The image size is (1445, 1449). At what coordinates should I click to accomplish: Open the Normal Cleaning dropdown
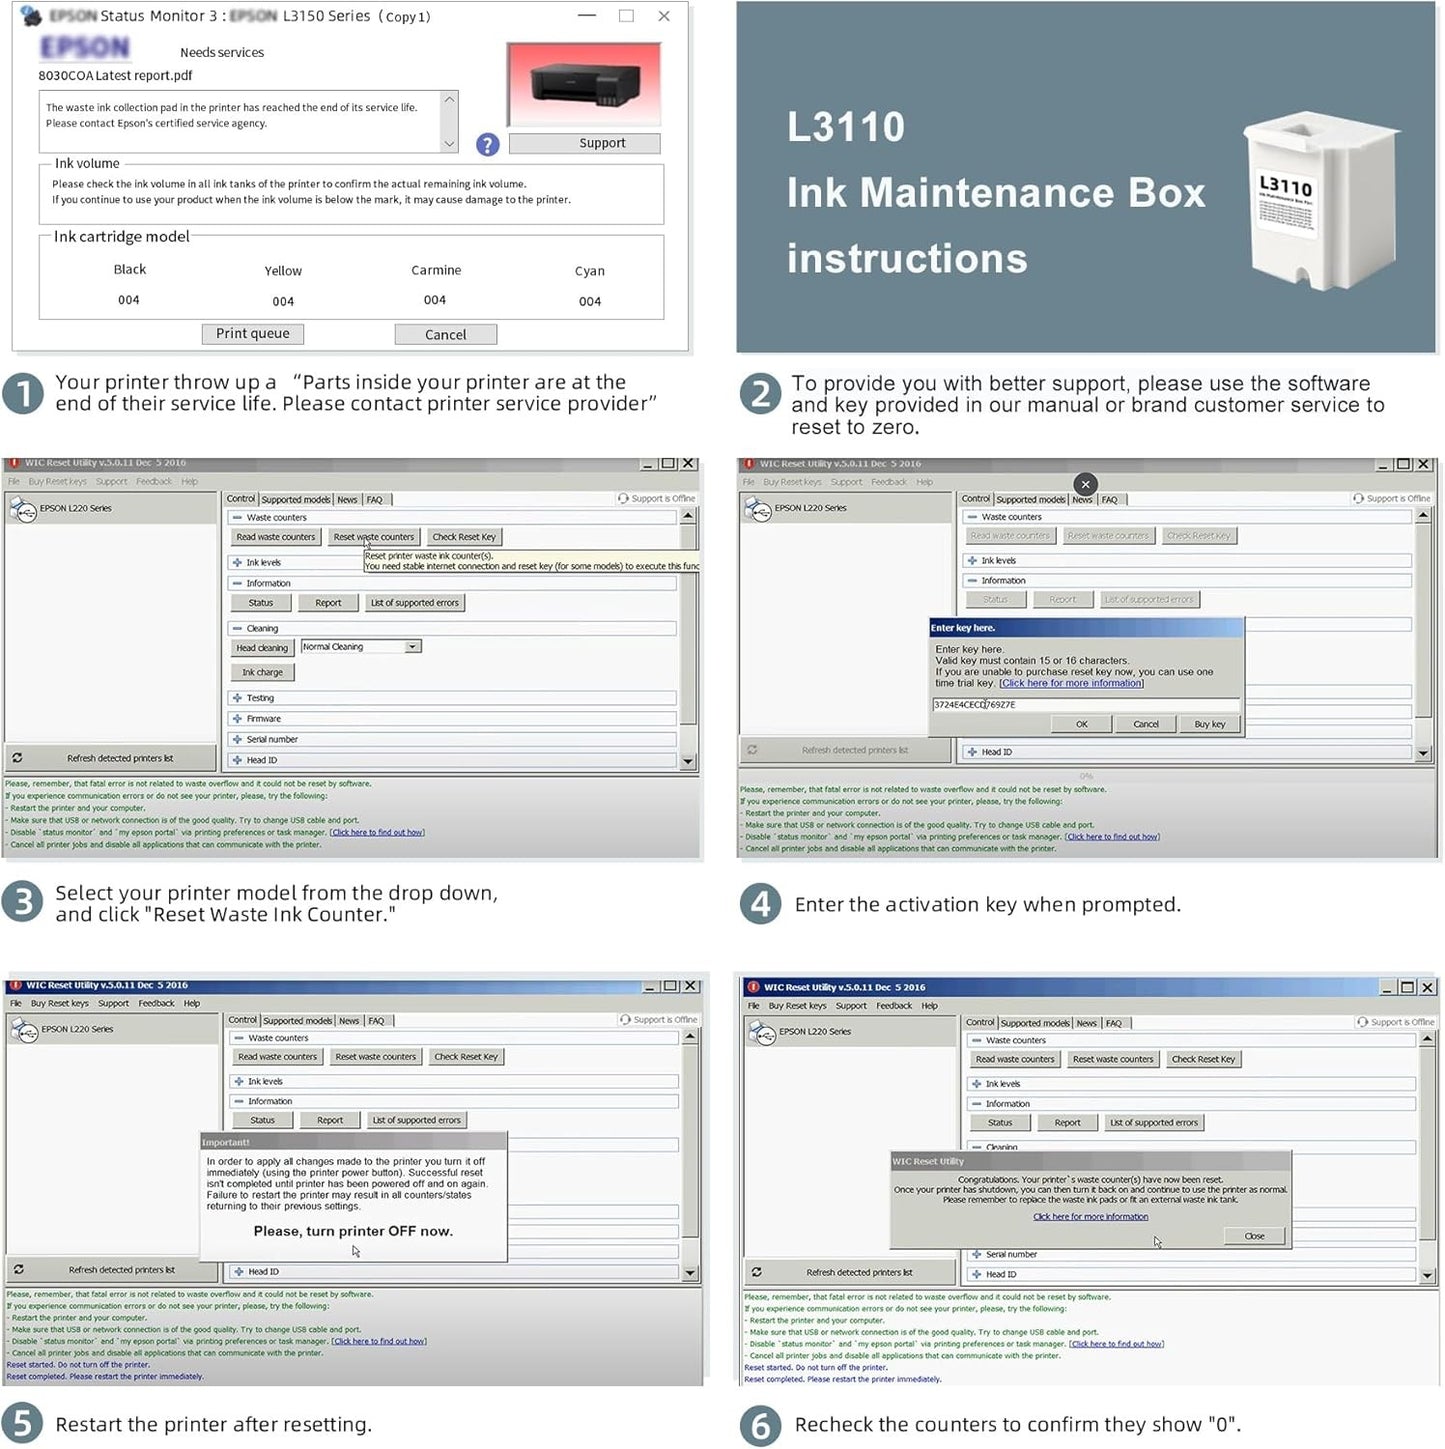click(x=411, y=647)
